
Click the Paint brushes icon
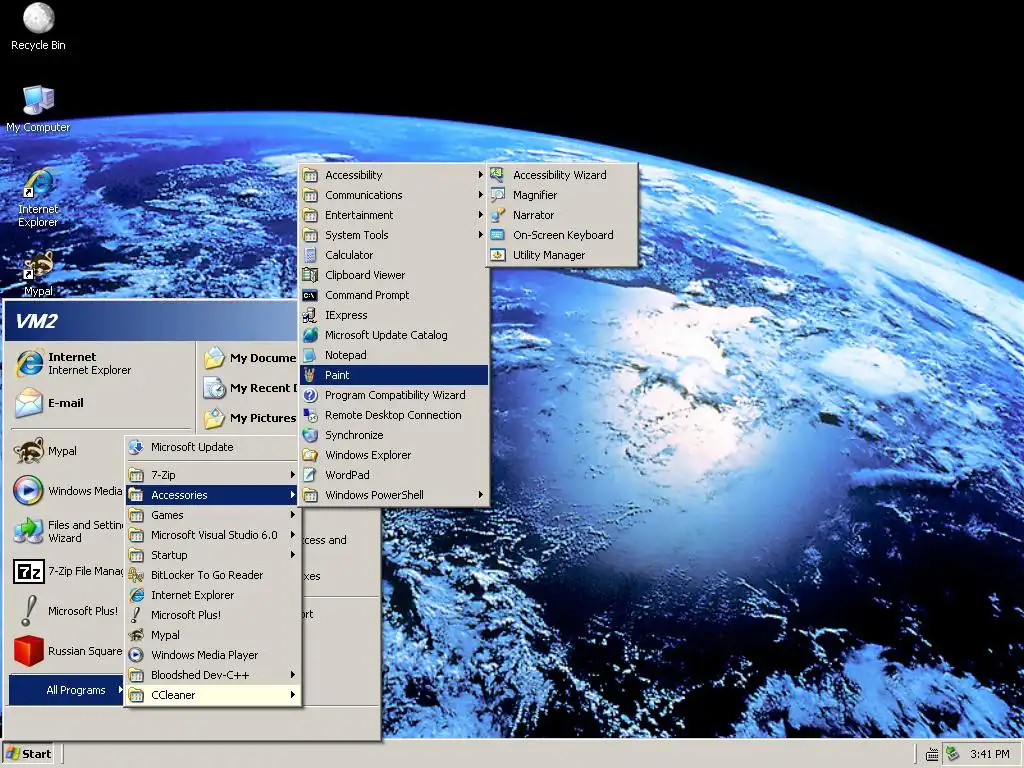click(310, 375)
